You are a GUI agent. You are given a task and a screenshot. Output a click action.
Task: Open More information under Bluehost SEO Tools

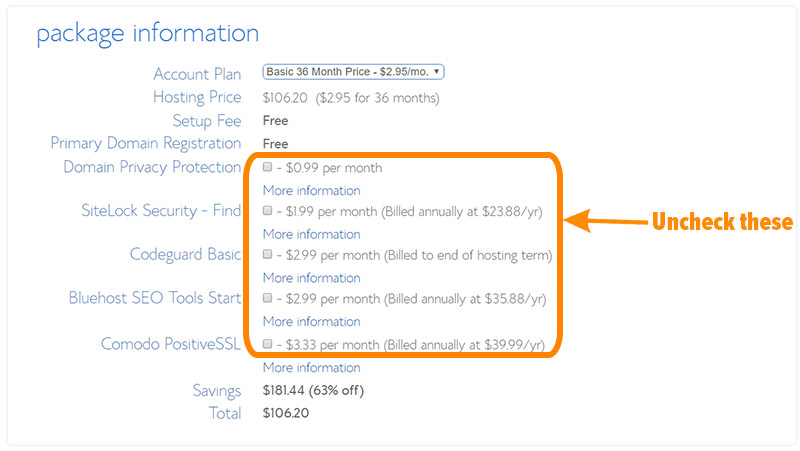[x=311, y=321]
